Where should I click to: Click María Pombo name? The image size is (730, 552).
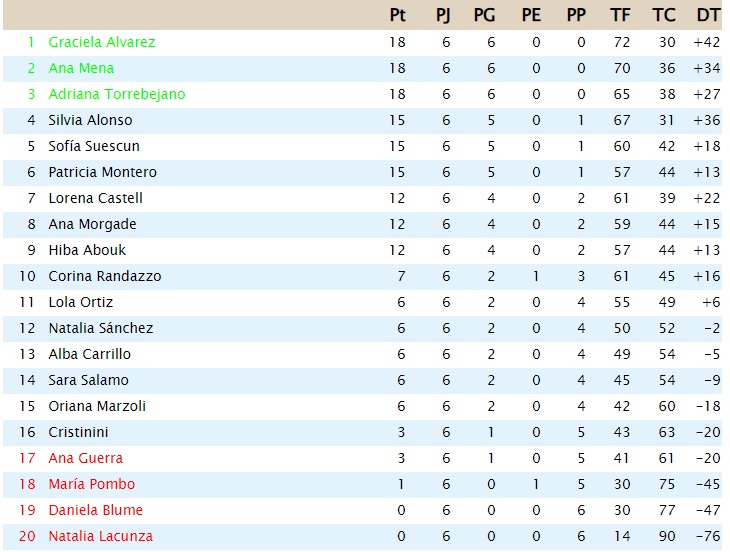[92, 484]
